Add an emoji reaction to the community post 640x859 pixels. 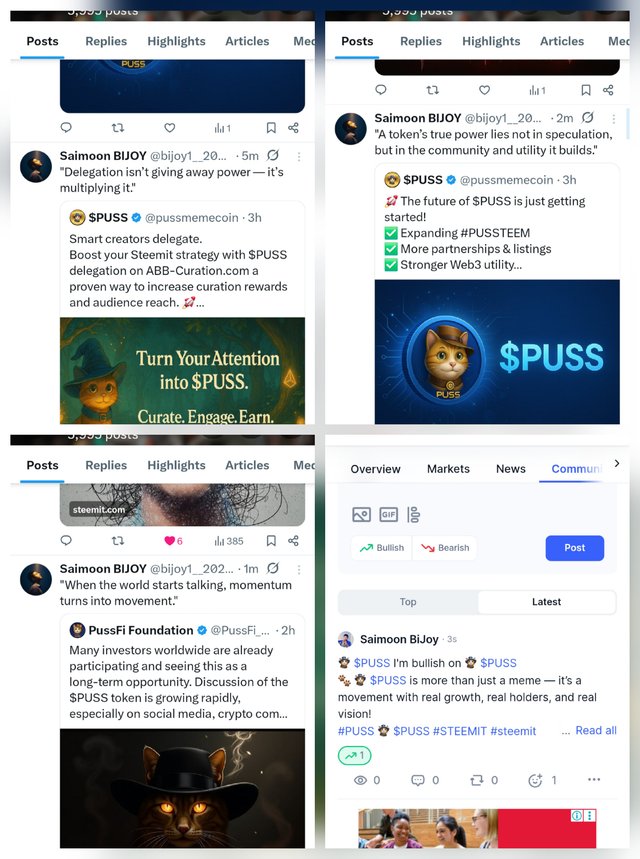pos(535,780)
